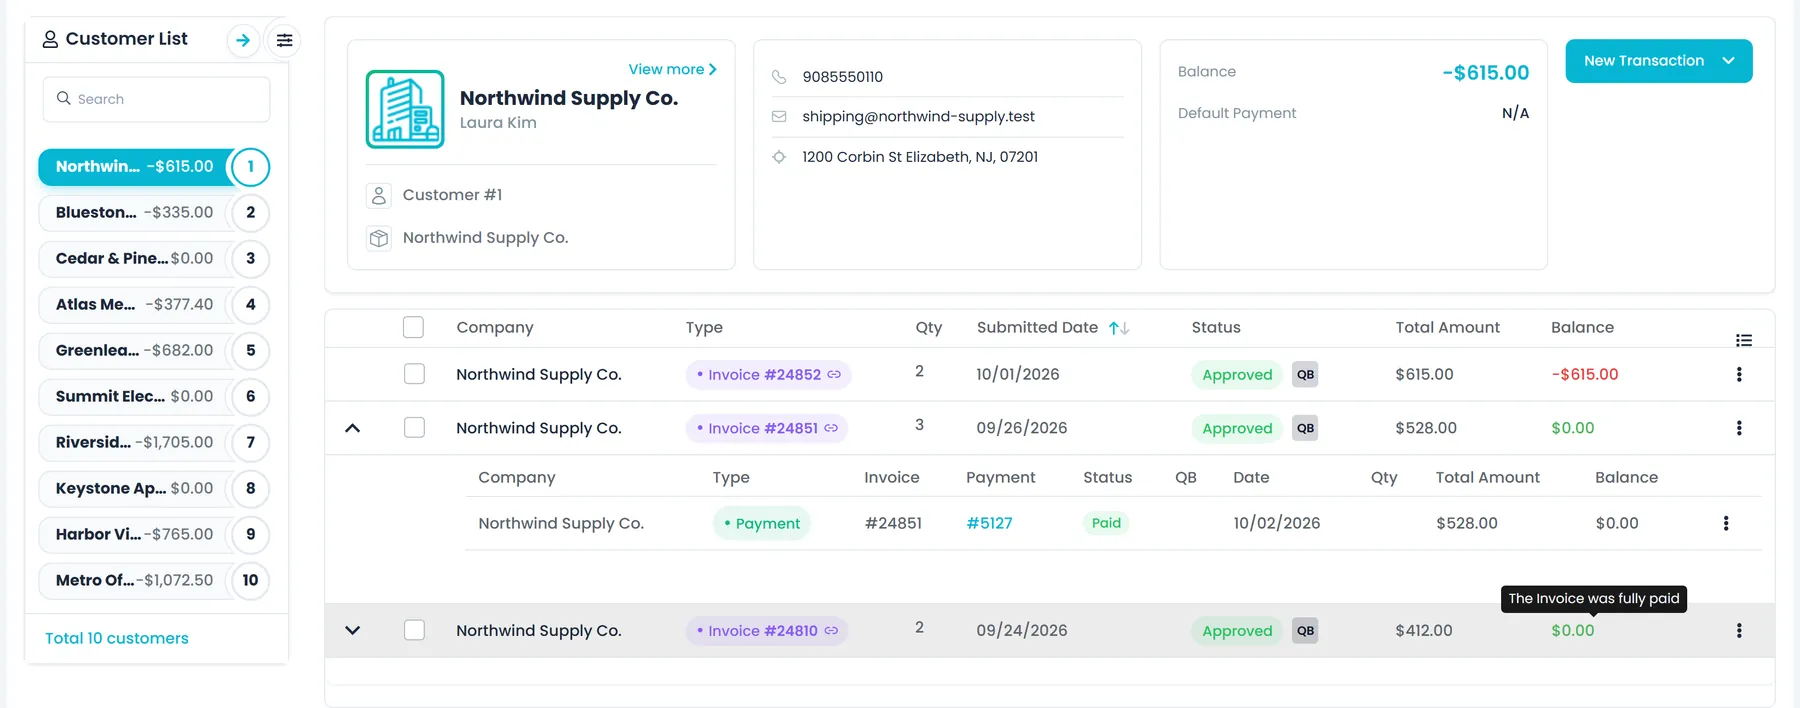1800x708 pixels.
Task: Check the box for Invoice #24851 row
Action: pyautogui.click(x=414, y=427)
